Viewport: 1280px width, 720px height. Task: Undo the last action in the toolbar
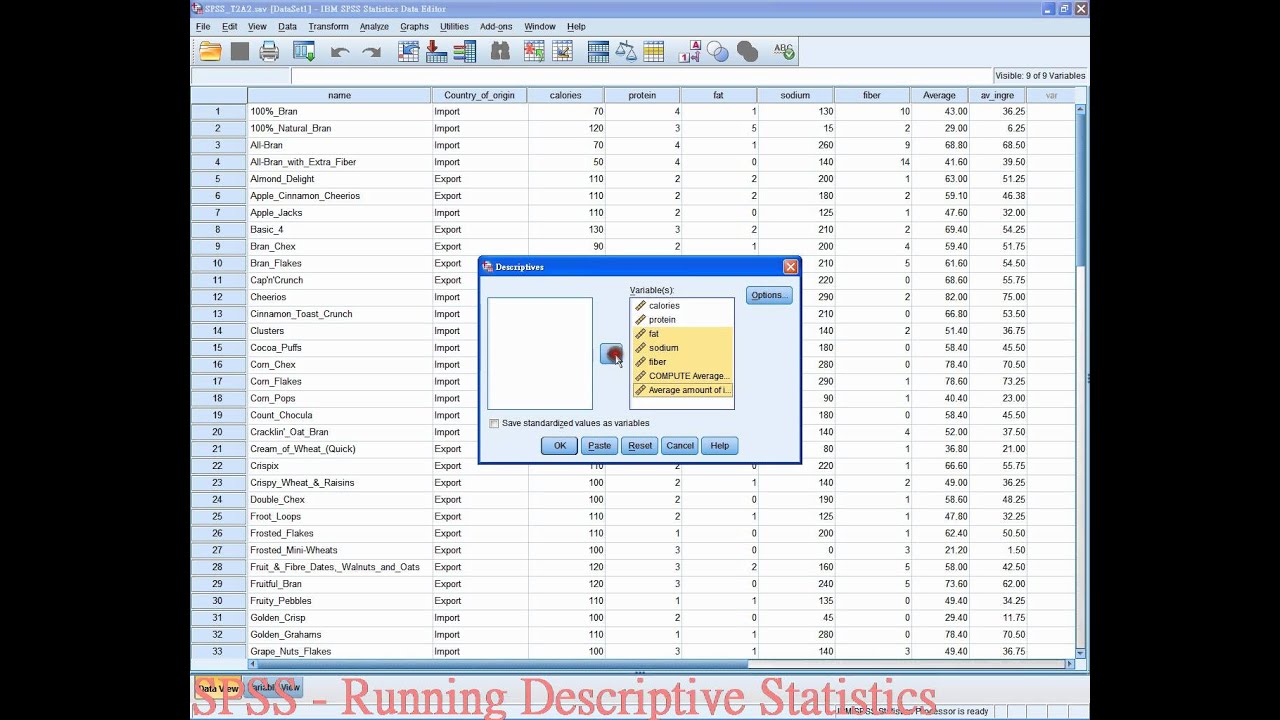tap(340, 52)
